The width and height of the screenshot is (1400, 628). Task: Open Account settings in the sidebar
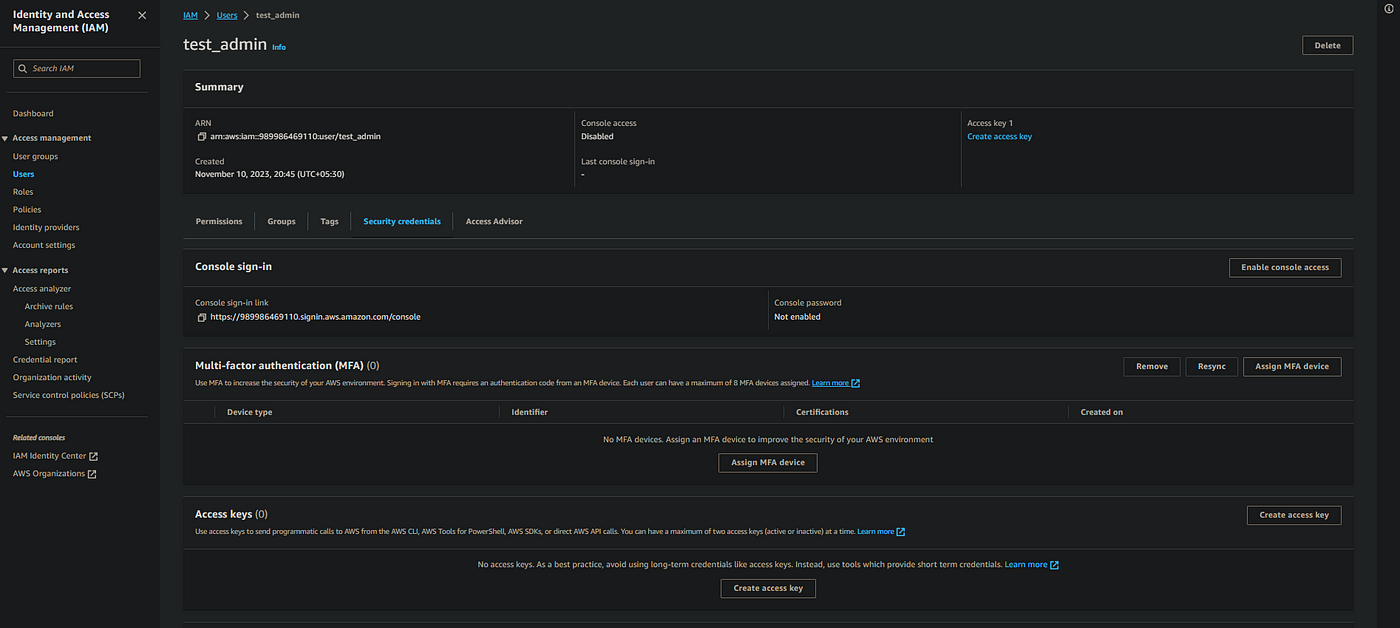pos(44,245)
